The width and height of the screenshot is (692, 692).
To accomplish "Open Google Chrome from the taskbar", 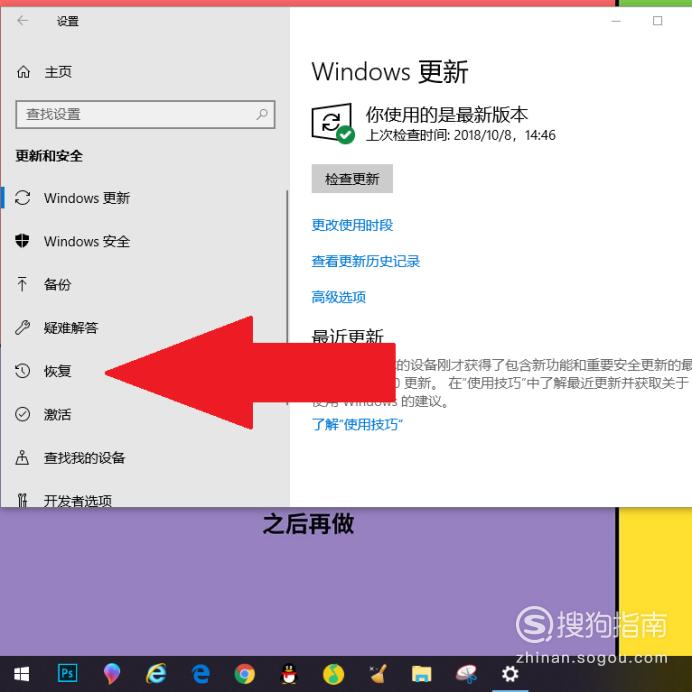I will point(244,674).
